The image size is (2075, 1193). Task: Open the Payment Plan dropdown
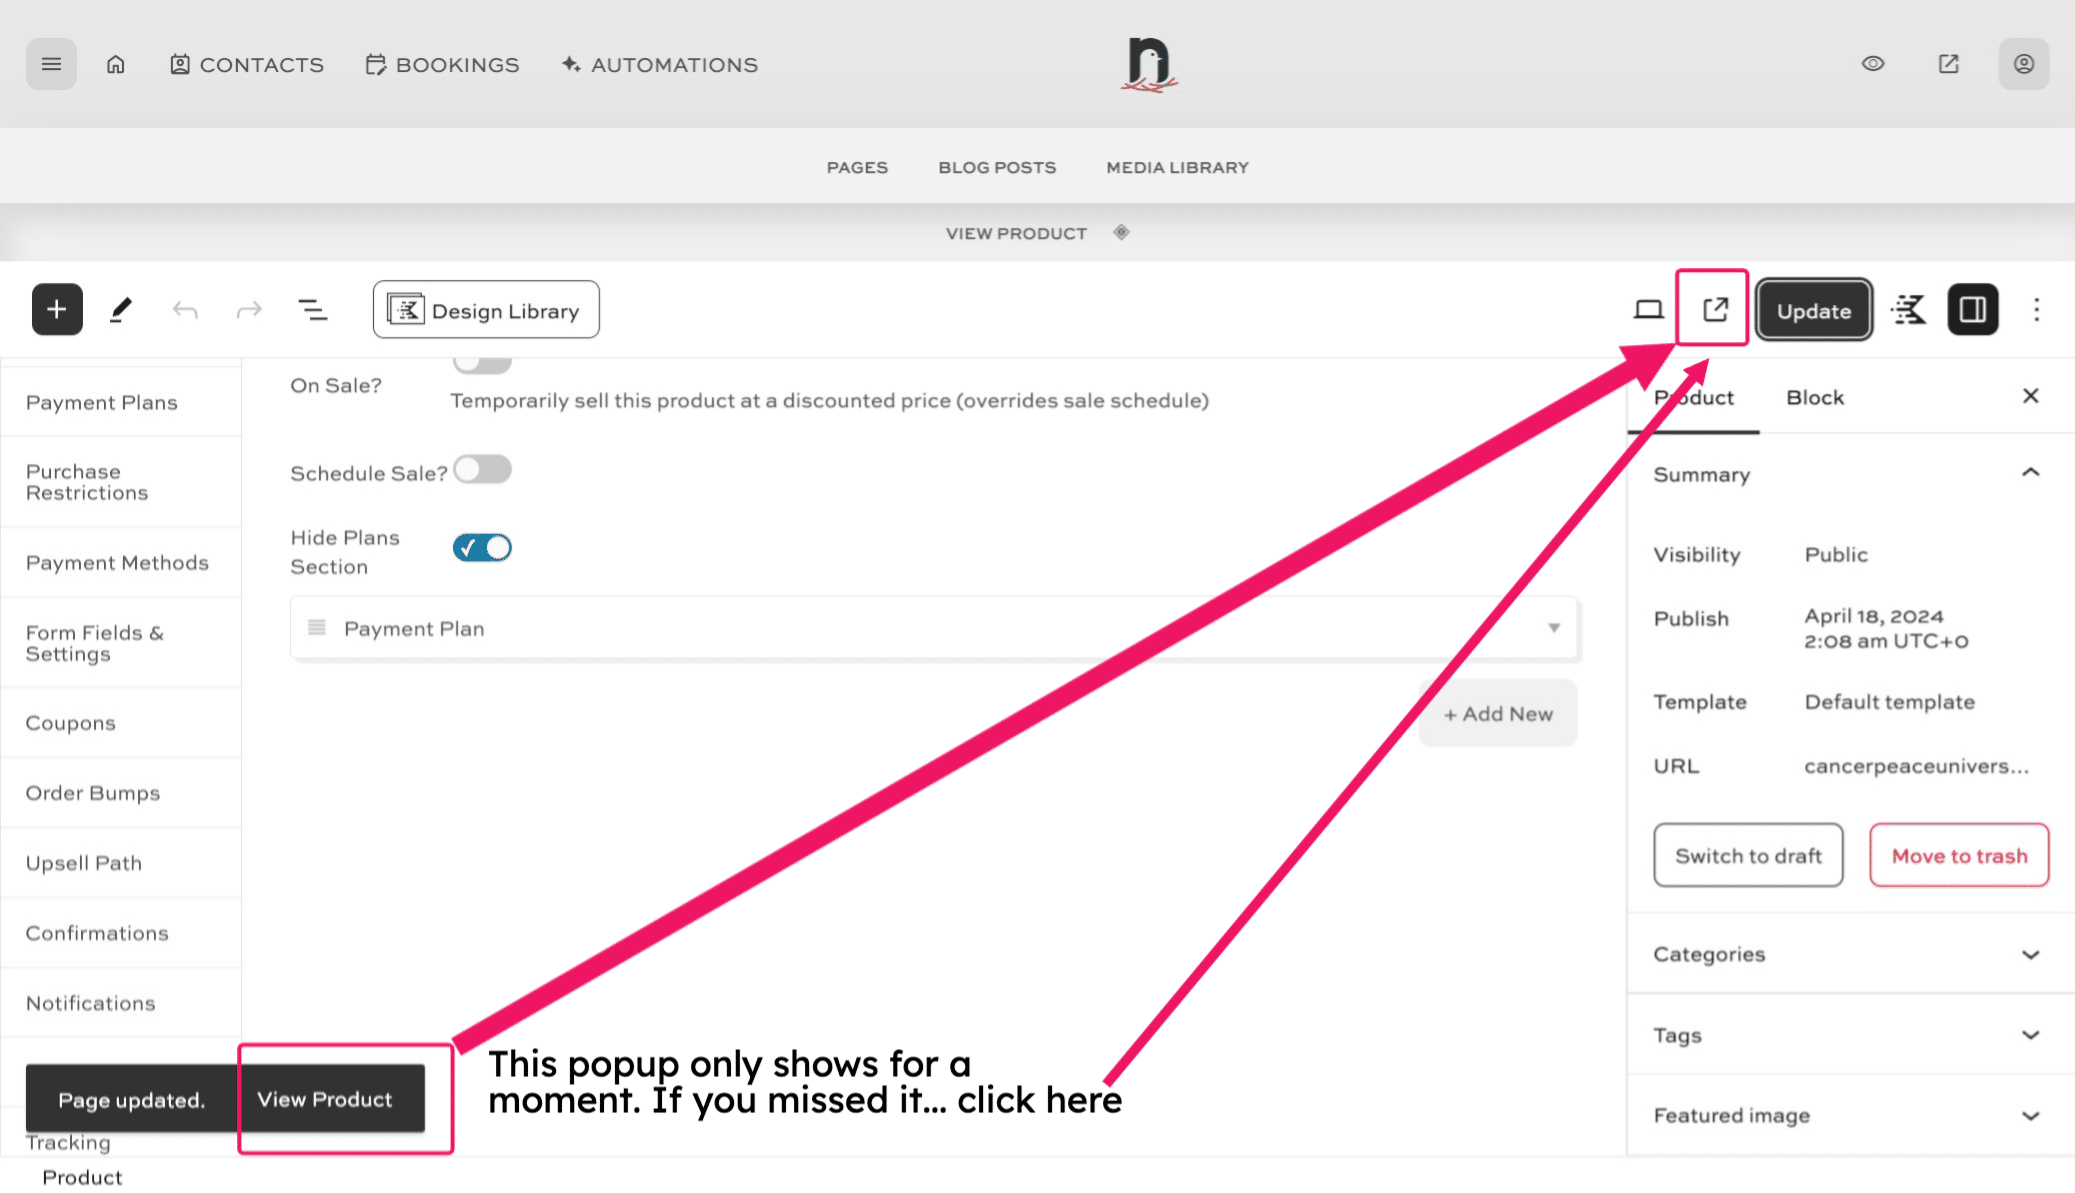click(x=1553, y=628)
